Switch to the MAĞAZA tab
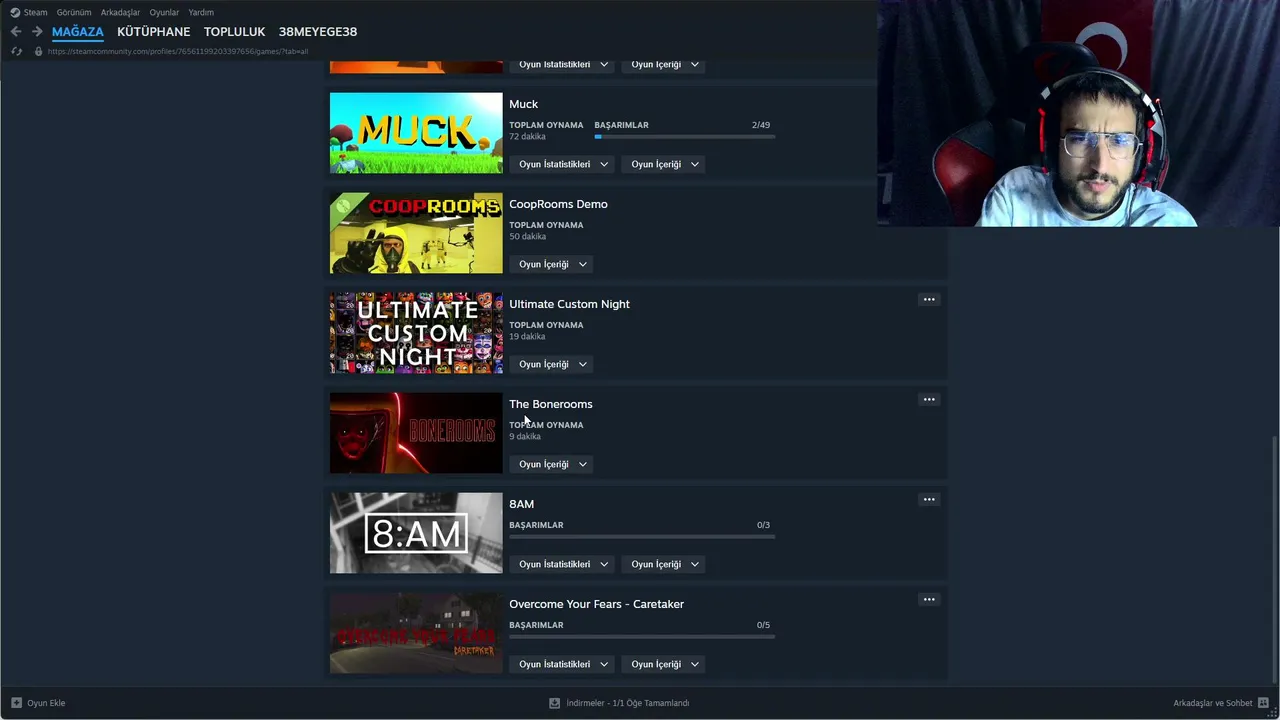The width and height of the screenshot is (1280, 720). [78, 32]
